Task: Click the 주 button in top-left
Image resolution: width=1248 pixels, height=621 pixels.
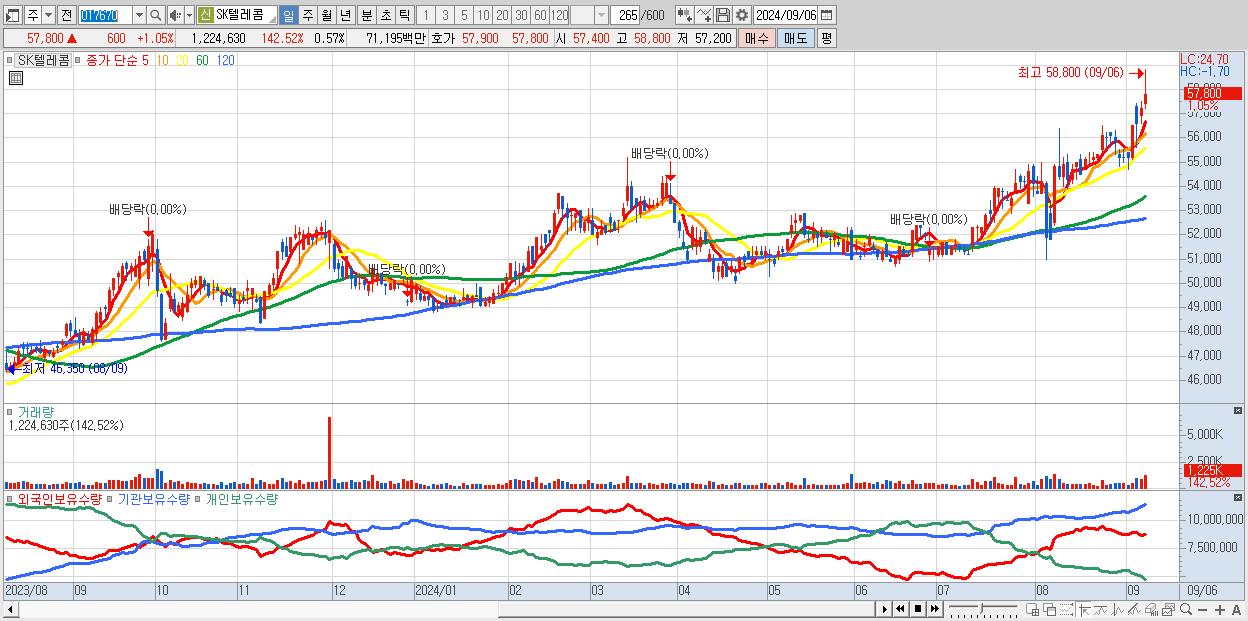Action: 33,16
